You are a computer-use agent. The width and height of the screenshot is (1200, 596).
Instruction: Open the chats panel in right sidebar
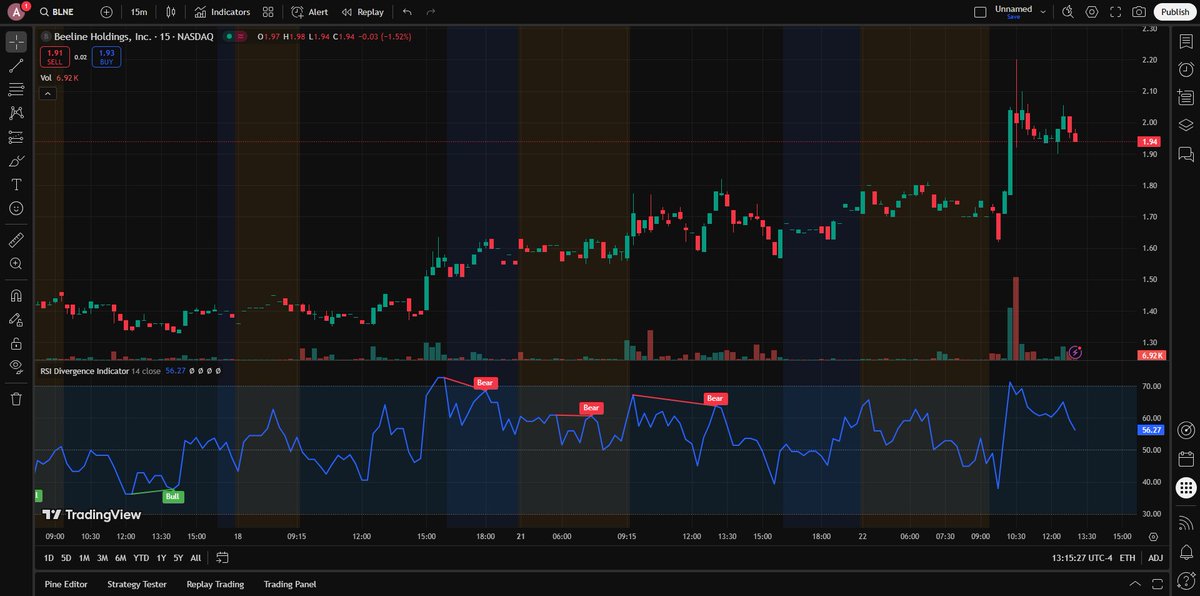[1186, 154]
